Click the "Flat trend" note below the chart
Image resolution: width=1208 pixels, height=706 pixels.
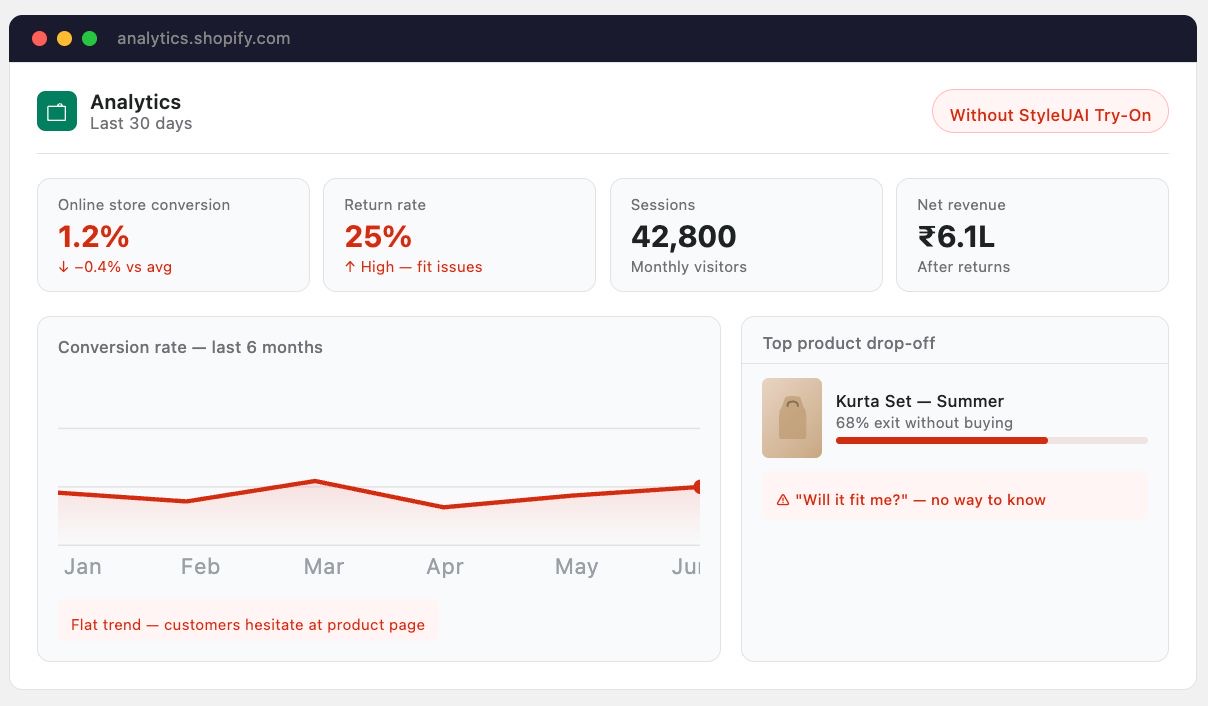click(248, 625)
